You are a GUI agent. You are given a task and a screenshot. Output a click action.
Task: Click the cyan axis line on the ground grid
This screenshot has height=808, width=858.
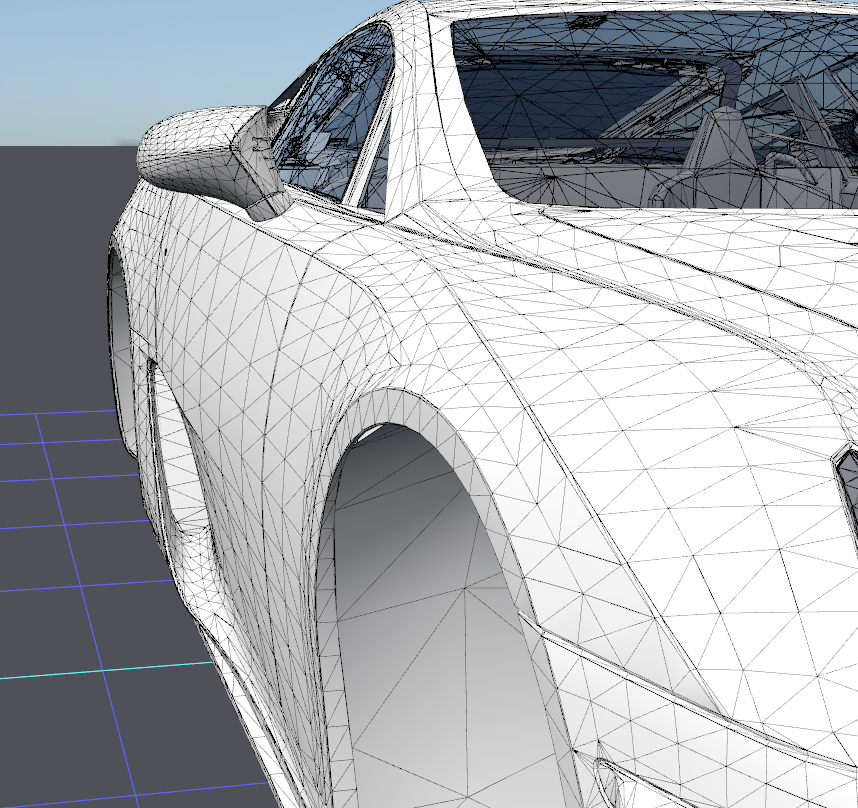pyautogui.click(x=107, y=670)
